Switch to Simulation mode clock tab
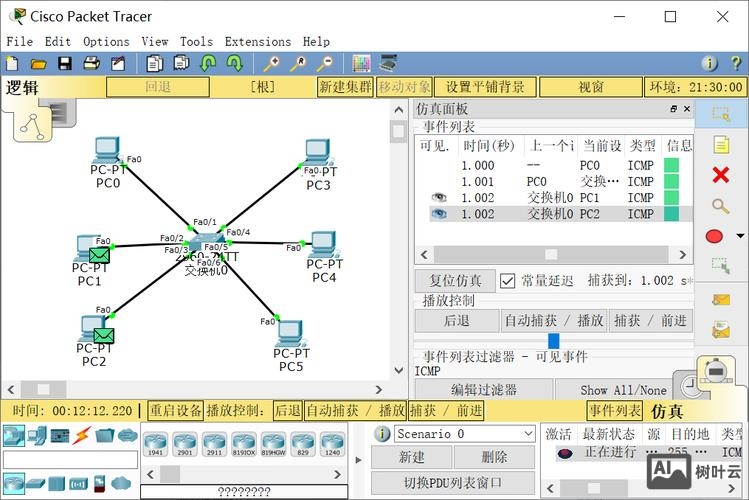Image resolution: width=749 pixels, height=500 pixels. pyautogui.click(x=715, y=372)
